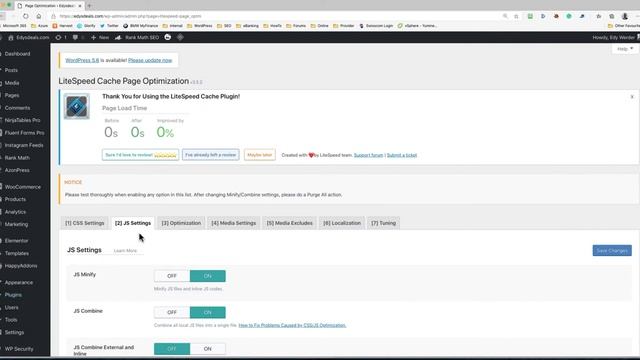
Task: Set JS Combine External and Inline to ON
Action: [x=207, y=349]
